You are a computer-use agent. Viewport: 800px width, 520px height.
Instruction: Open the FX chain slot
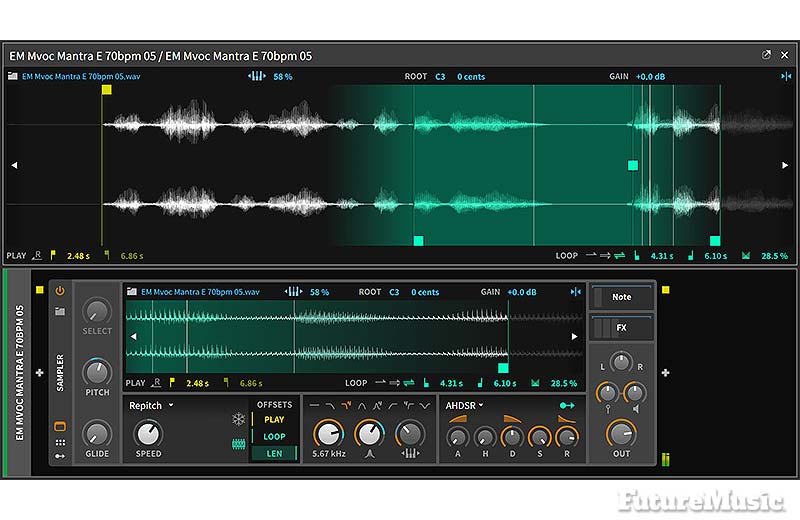(621, 328)
